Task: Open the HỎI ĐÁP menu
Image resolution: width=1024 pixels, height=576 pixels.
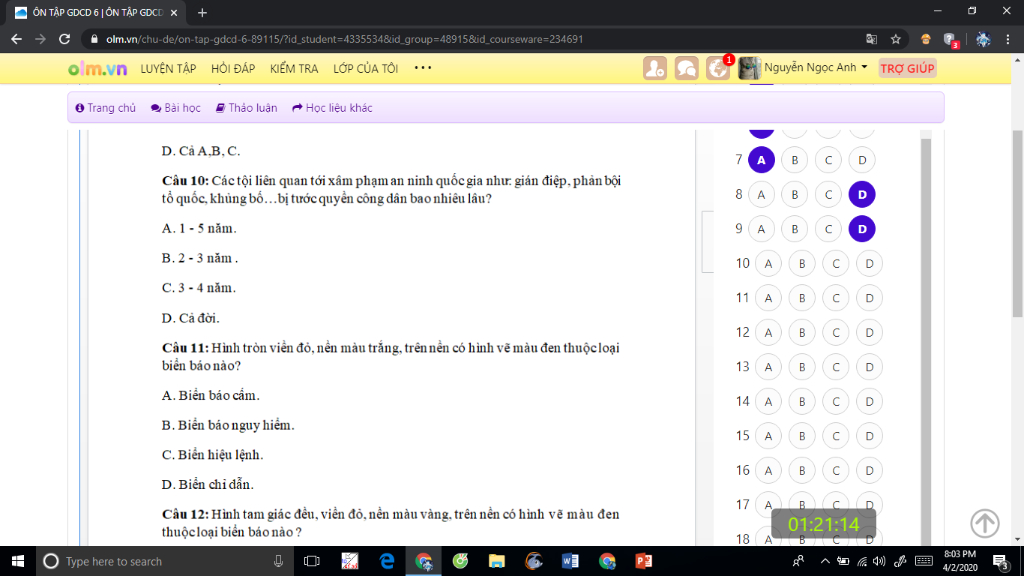Action: (x=233, y=69)
